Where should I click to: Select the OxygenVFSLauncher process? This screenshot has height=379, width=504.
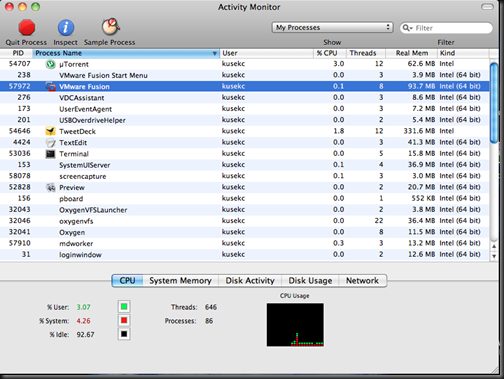(245, 210)
